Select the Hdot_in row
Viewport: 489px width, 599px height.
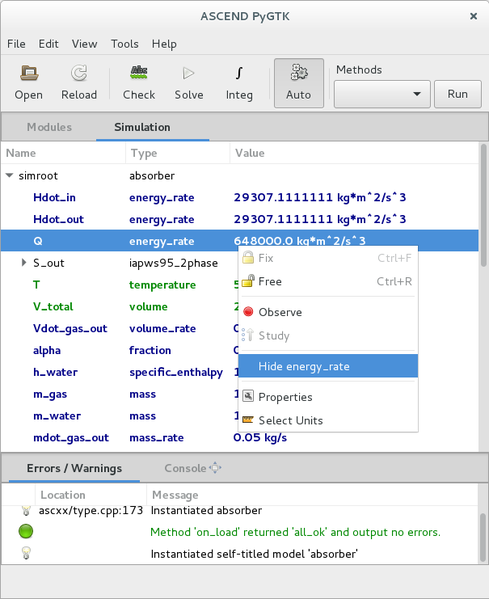tap(240, 197)
